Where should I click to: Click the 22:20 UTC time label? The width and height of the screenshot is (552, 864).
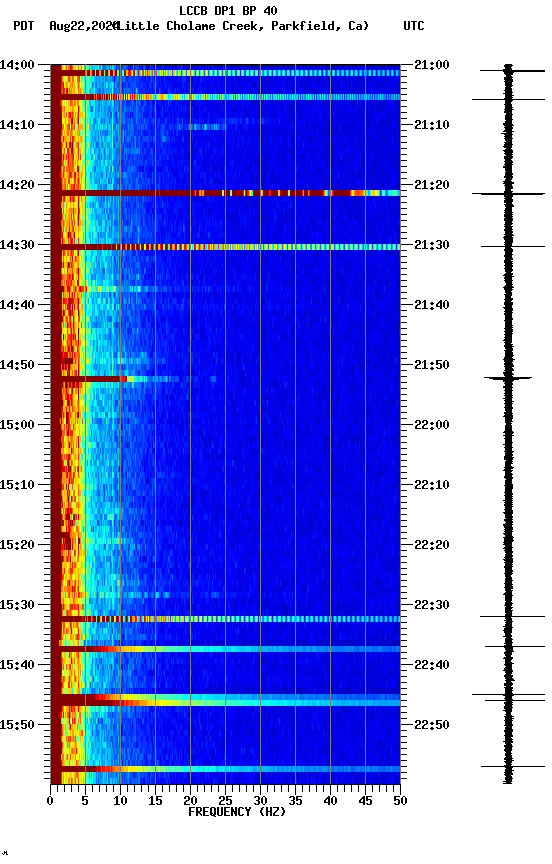[431, 545]
